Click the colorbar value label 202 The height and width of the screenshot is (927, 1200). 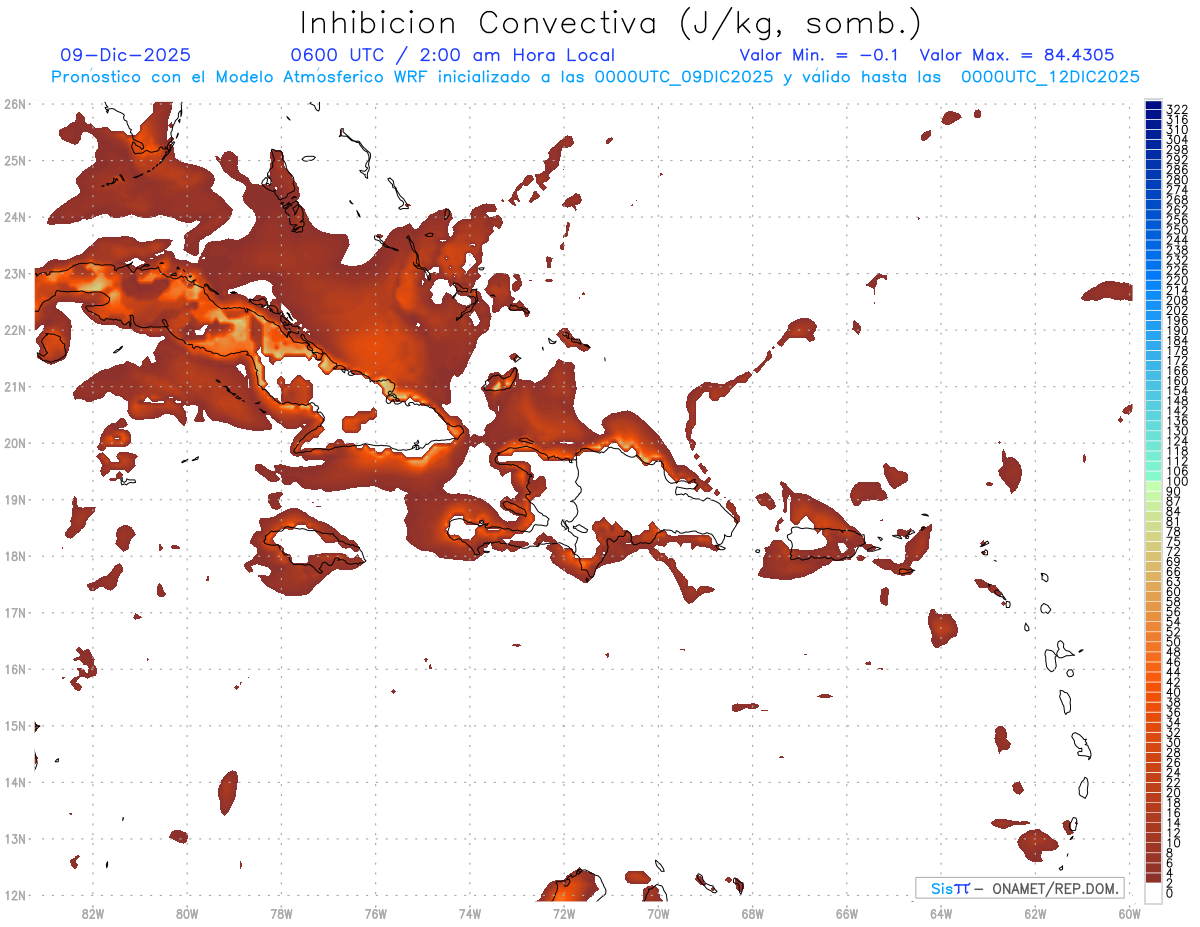click(x=1177, y=310)
